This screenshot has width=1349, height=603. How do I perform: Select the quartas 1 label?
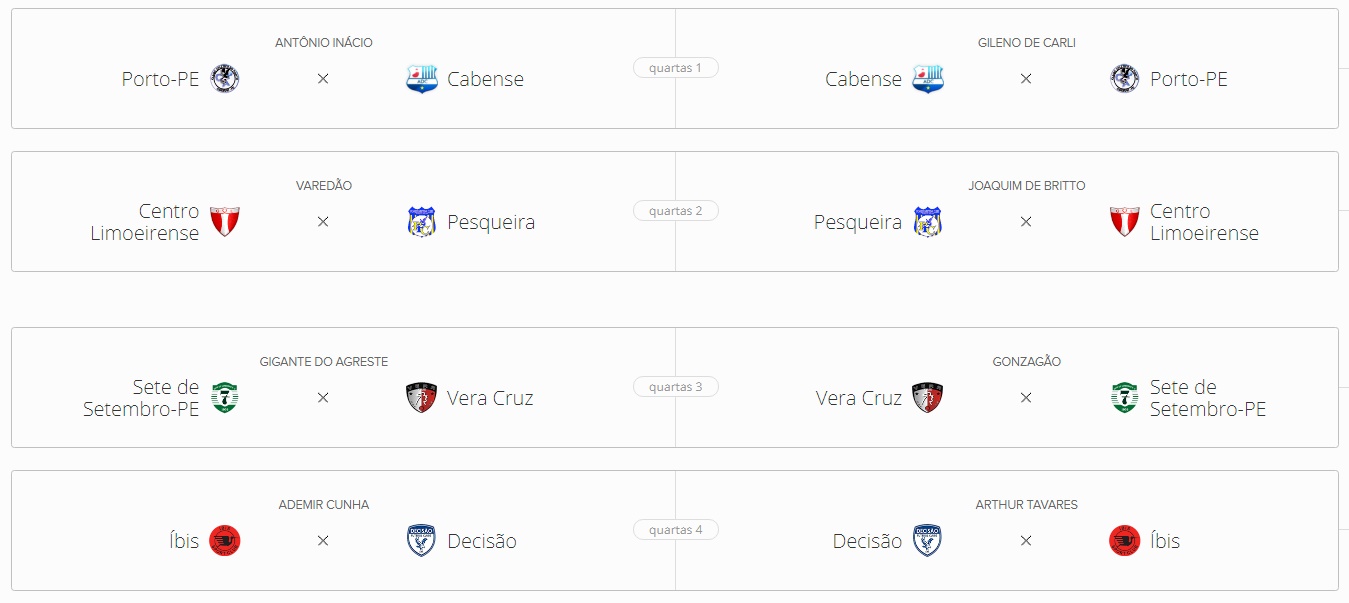(675, 68)
